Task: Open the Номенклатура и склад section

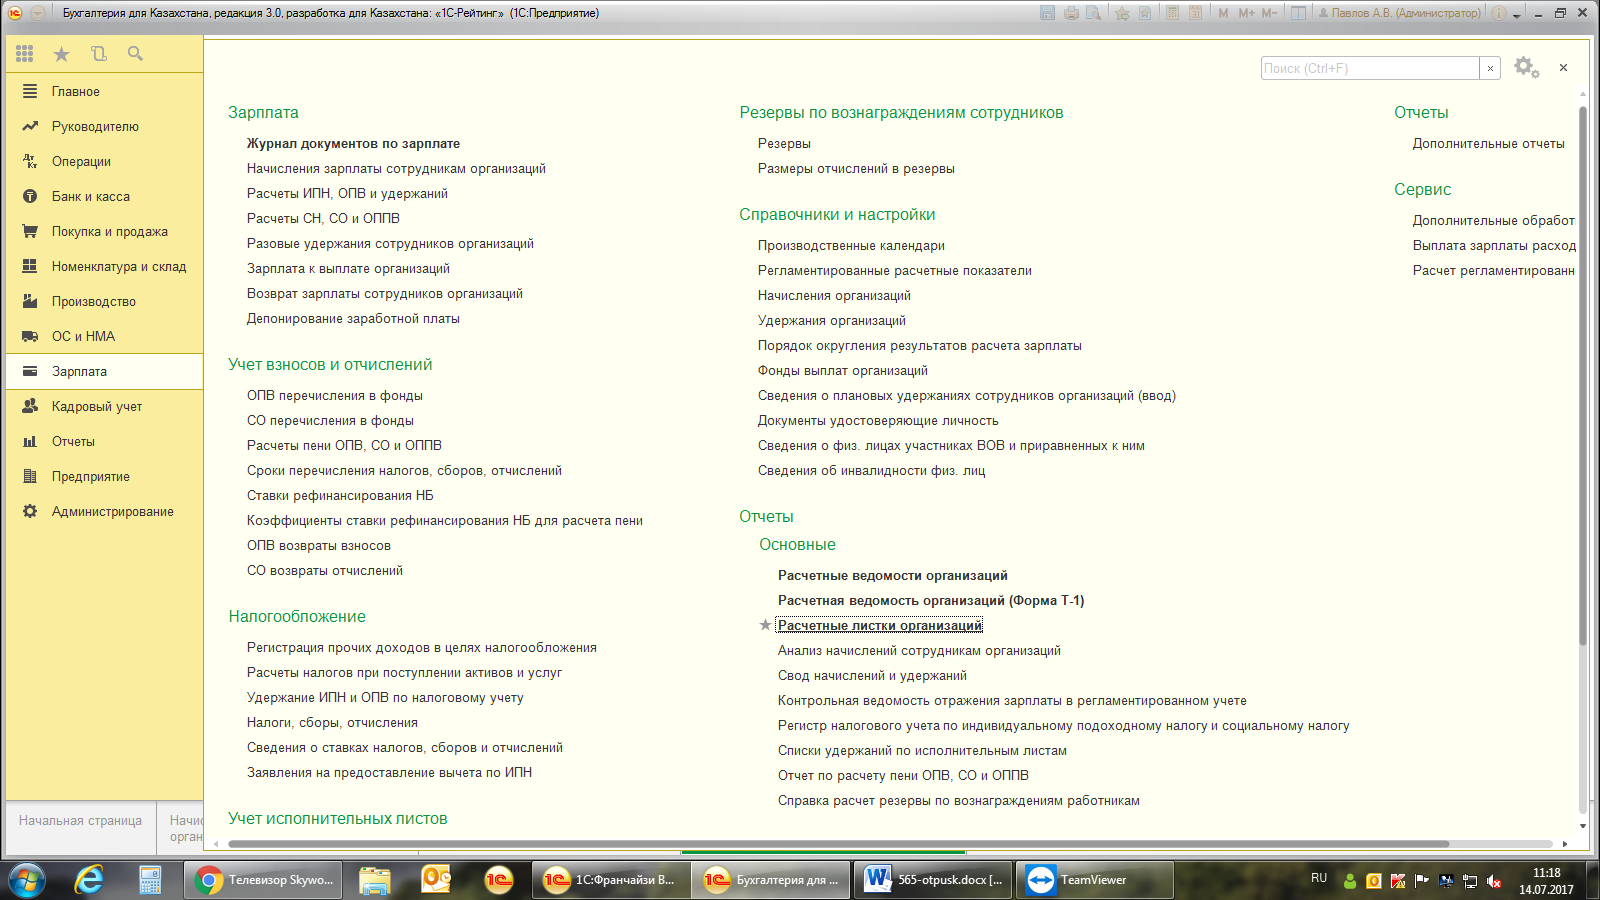Action: point(104,266)
